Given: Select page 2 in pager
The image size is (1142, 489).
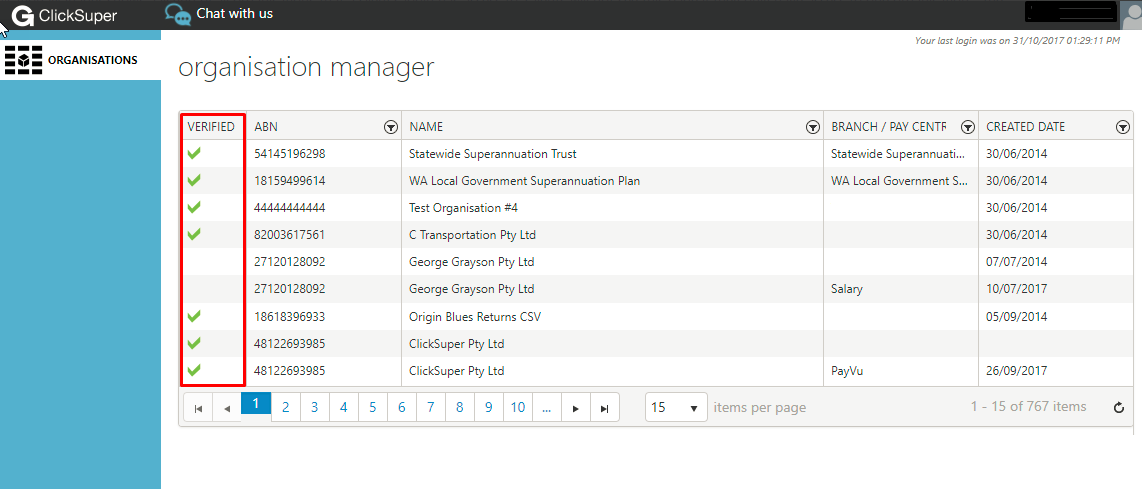Looking at the screenshot, I should pyautogui.click(x=286, y=408).
